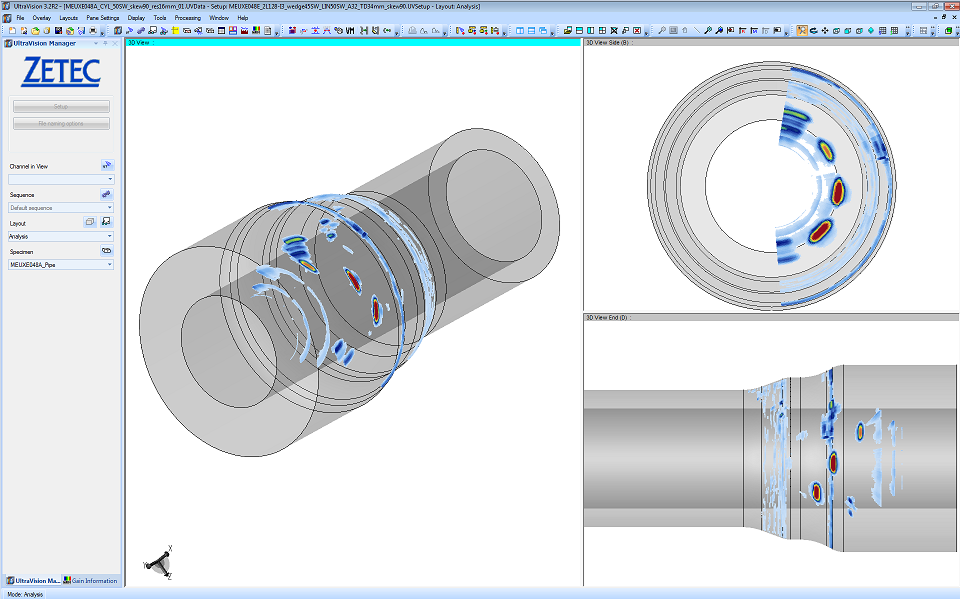Click the Channel in View selector icon
The height and width of the screenshot is (599, 960).
(106, 166)
